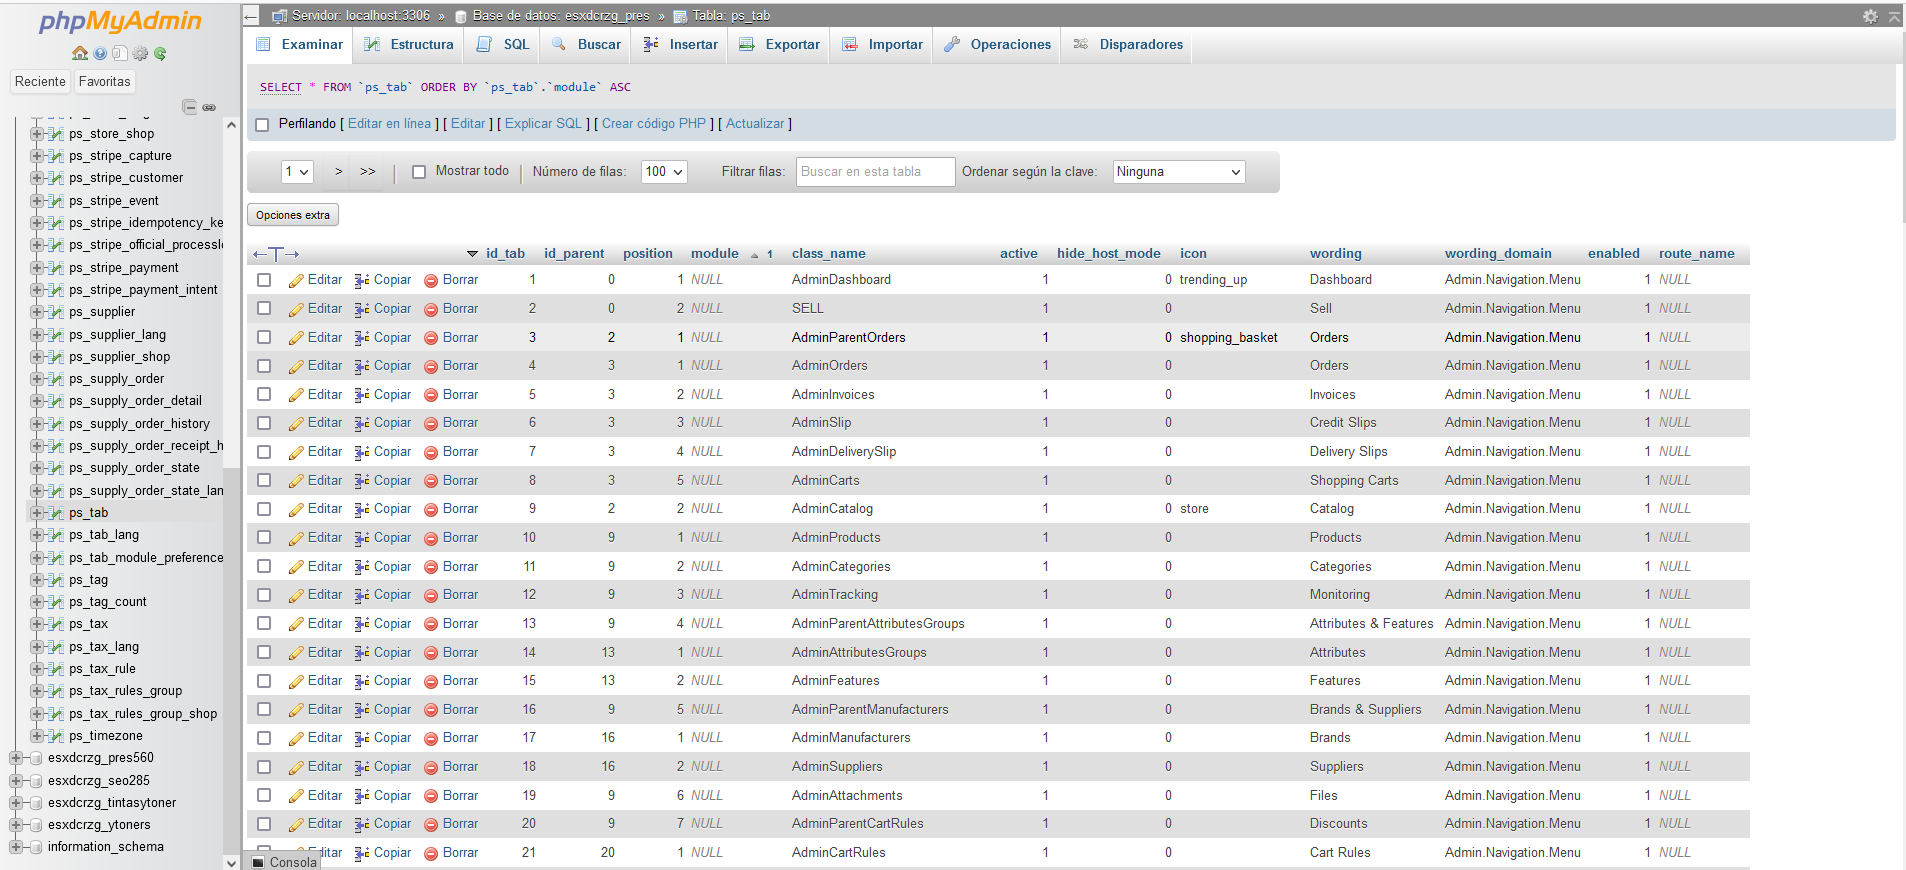Screen dimensions: 1906x870
Task: Open the Buscar tab
Action: tap(586, 45)
